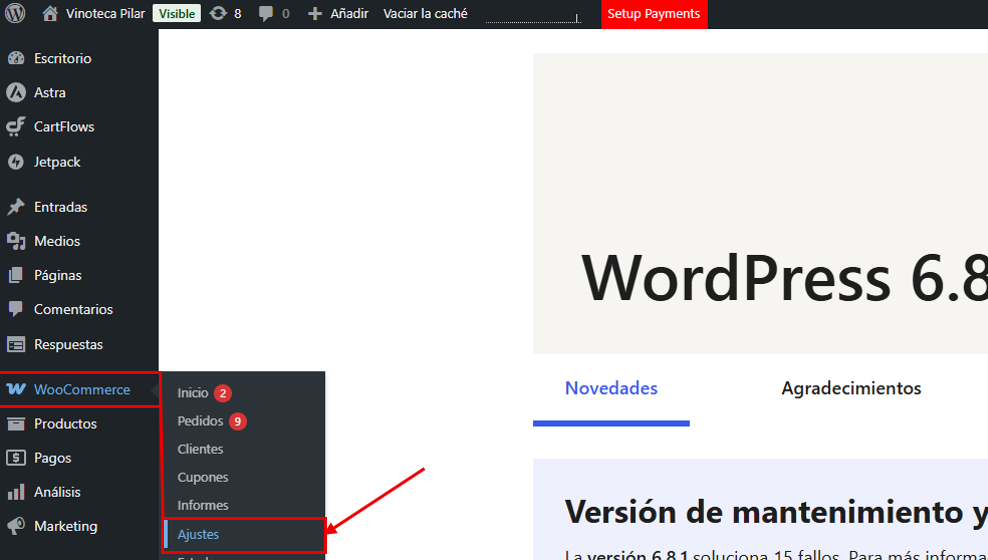
Task: Click the plus icon for Añadir
Action: click(314, 13)
